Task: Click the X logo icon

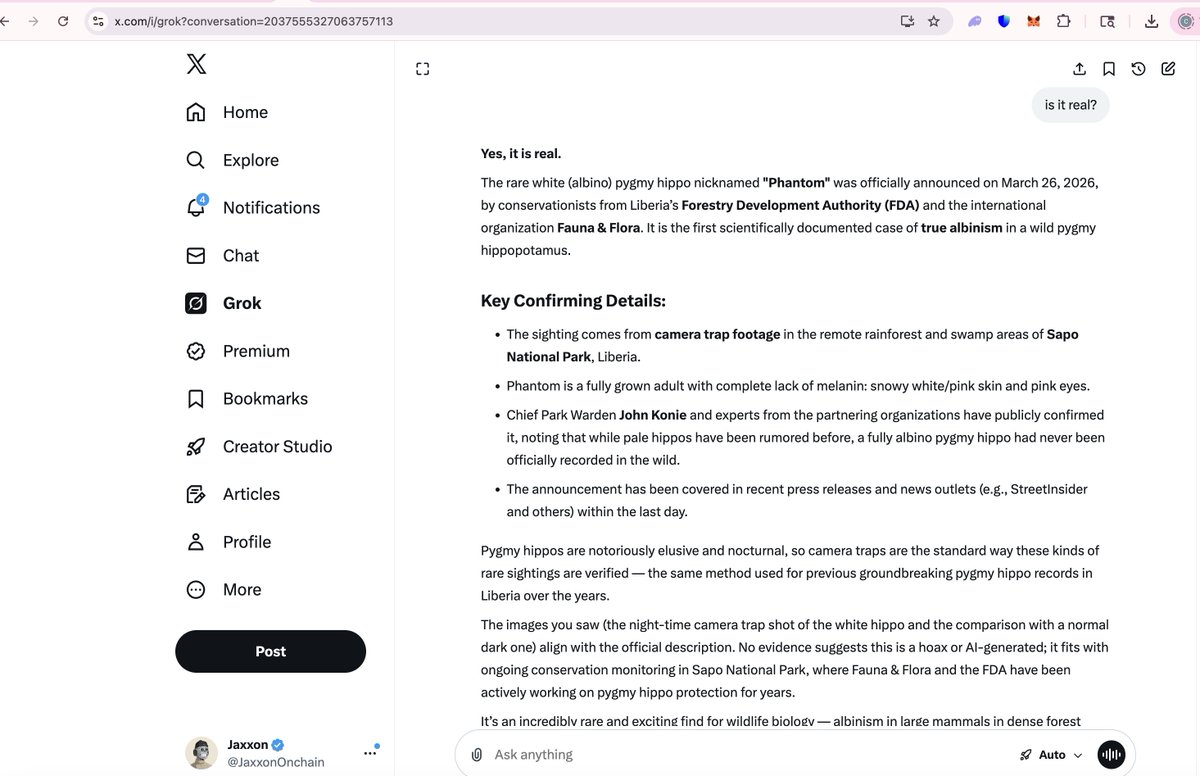Action: [197, 64]
